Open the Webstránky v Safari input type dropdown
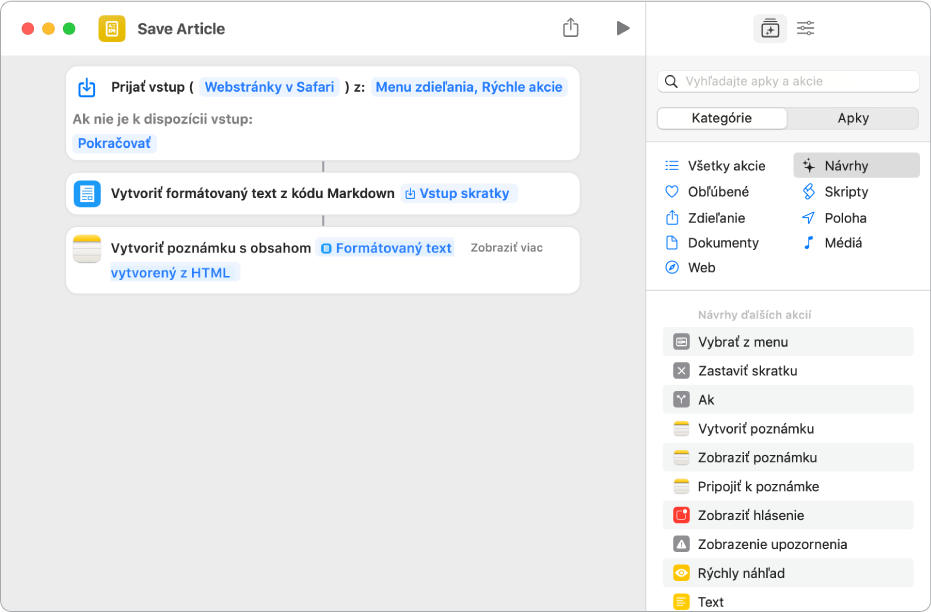The height and width of the screenshot is (612, 931). point(269,87)
